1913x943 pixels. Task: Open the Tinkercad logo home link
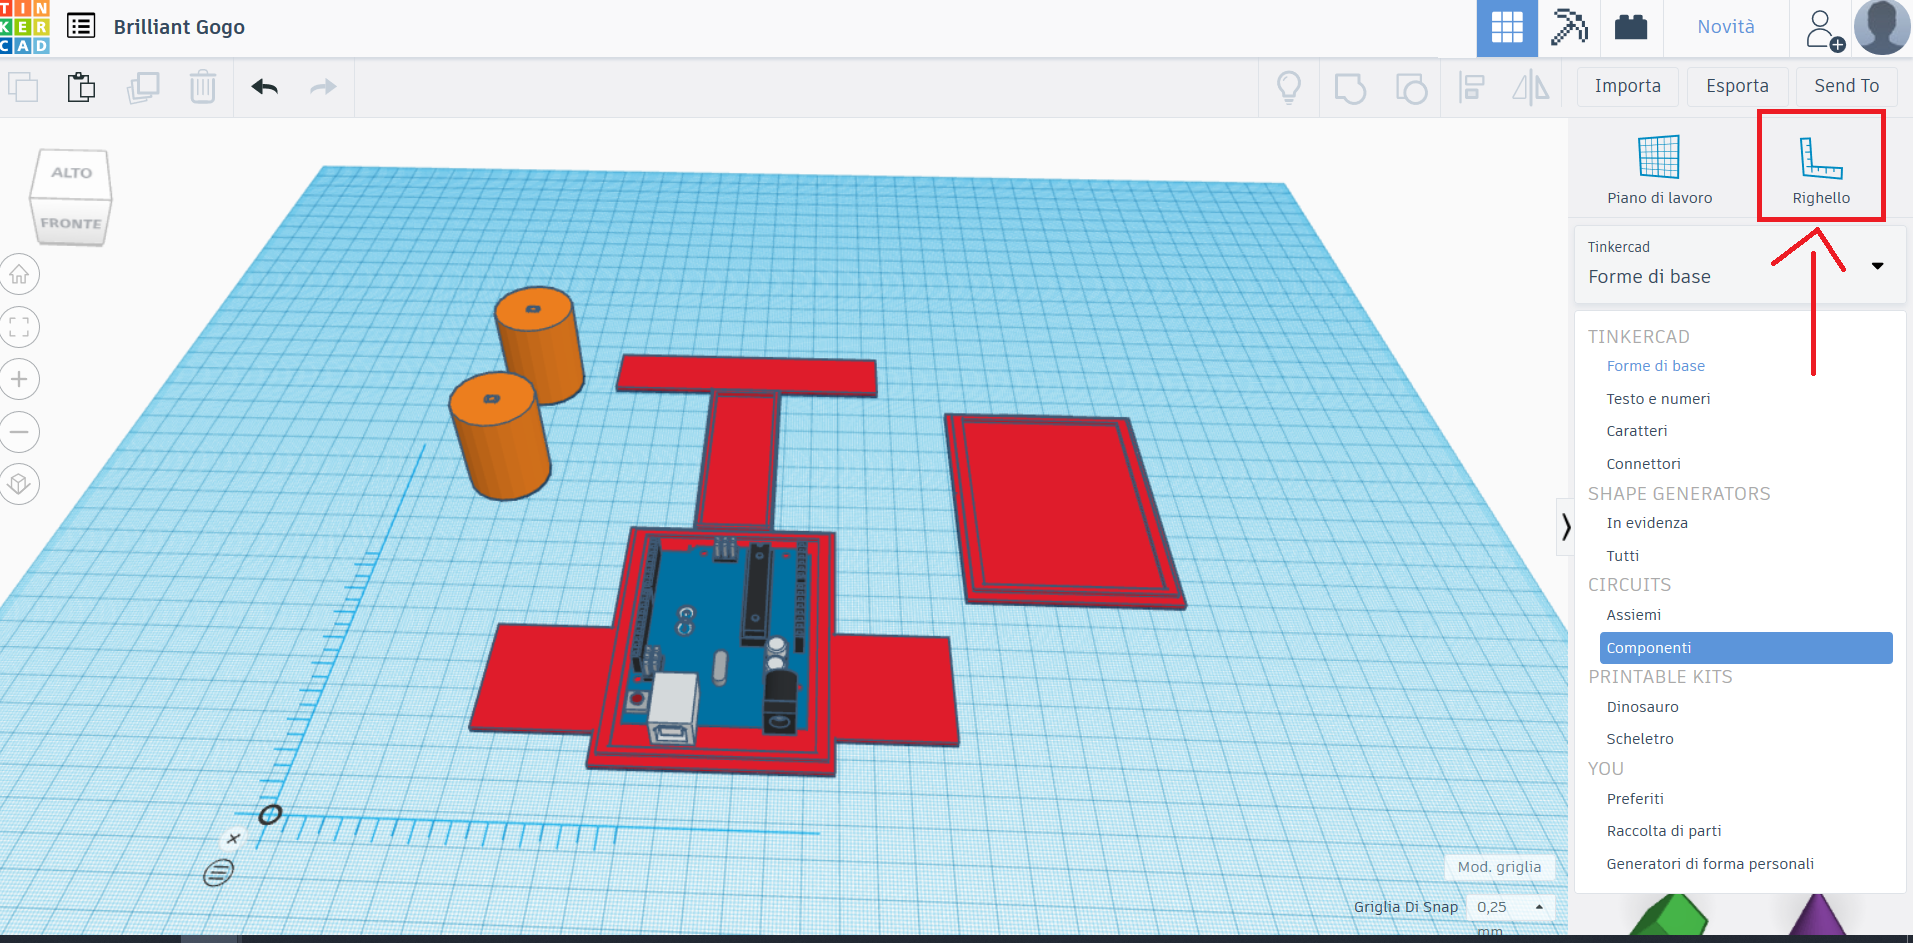point(24,27)
